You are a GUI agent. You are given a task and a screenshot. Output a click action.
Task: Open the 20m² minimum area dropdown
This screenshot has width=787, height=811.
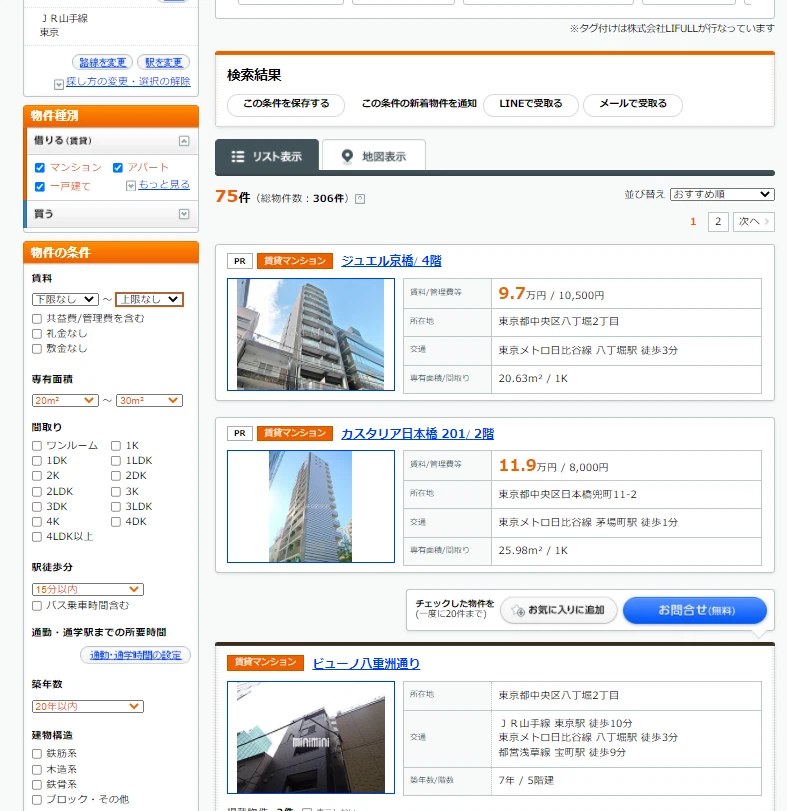(x=65, y=400)
